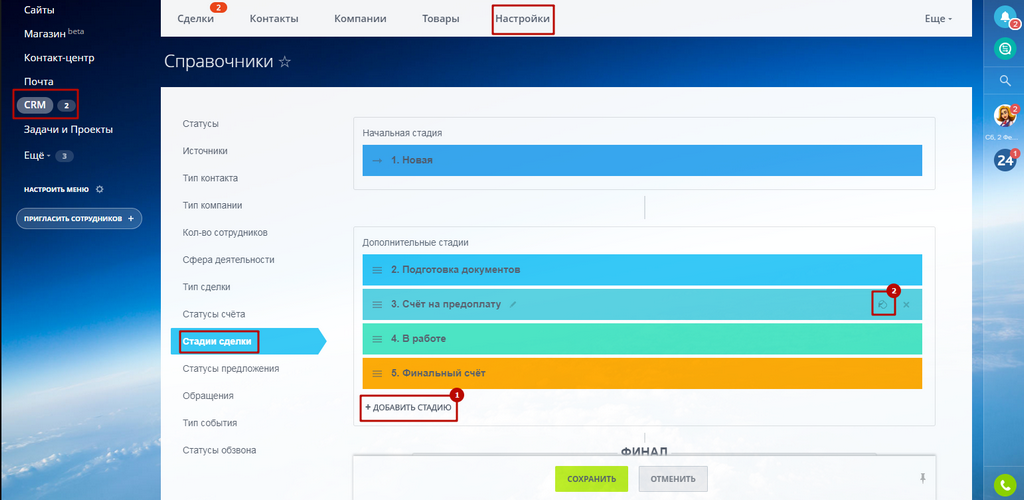Select Тип события directory
Viewport: 1024px width, 500px height.
coord(210,422)
